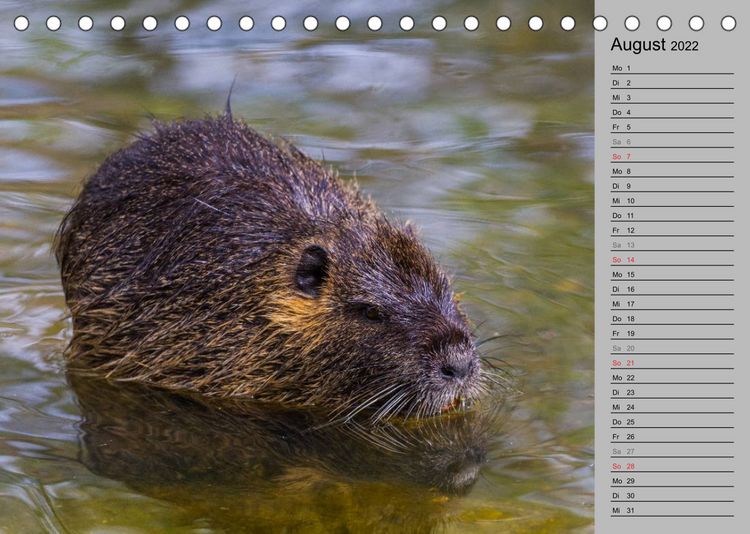Select the 'Do 11' date row
Screen dimensions: 750x534
point(672,216)
